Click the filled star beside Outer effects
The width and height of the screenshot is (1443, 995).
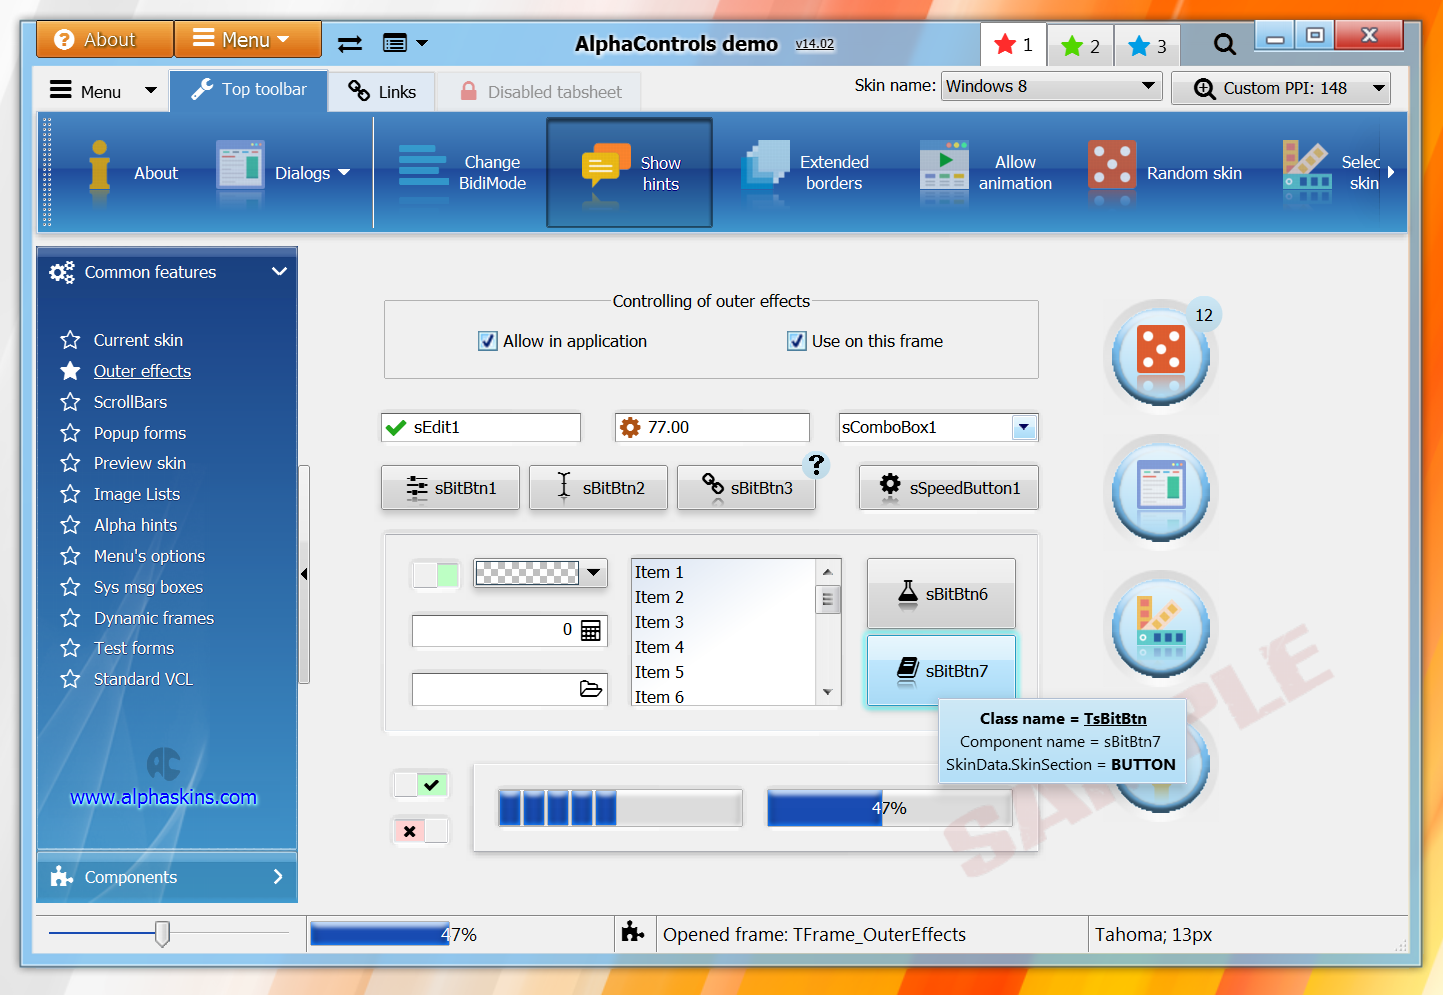point(70,371)
